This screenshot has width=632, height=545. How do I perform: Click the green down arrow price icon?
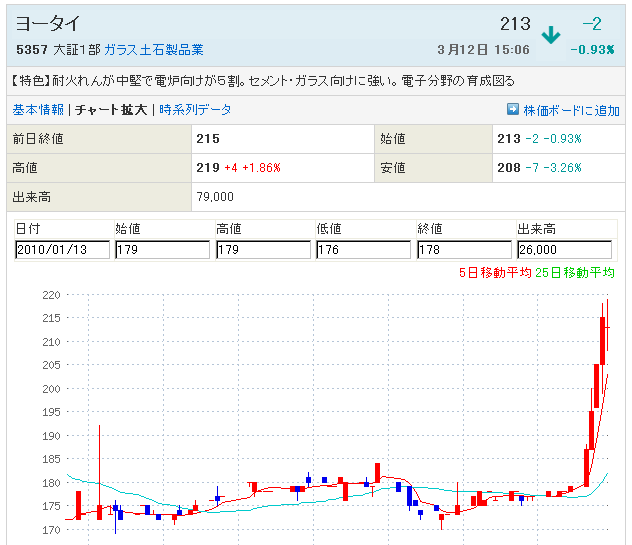coord(550,35)
